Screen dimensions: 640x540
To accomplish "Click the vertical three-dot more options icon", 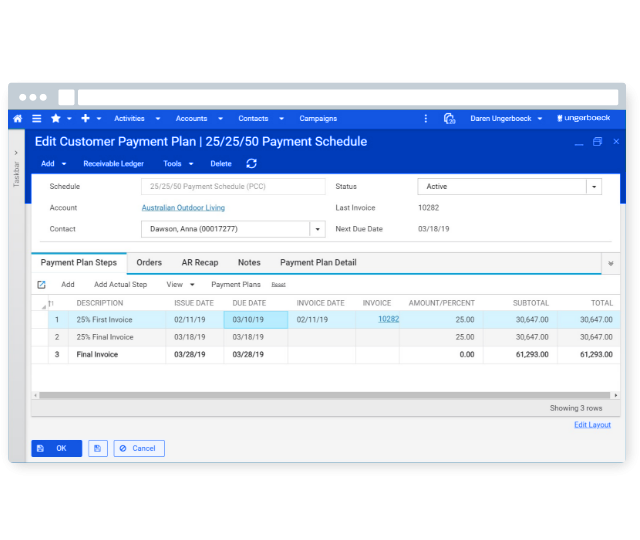I will (426, 118).
